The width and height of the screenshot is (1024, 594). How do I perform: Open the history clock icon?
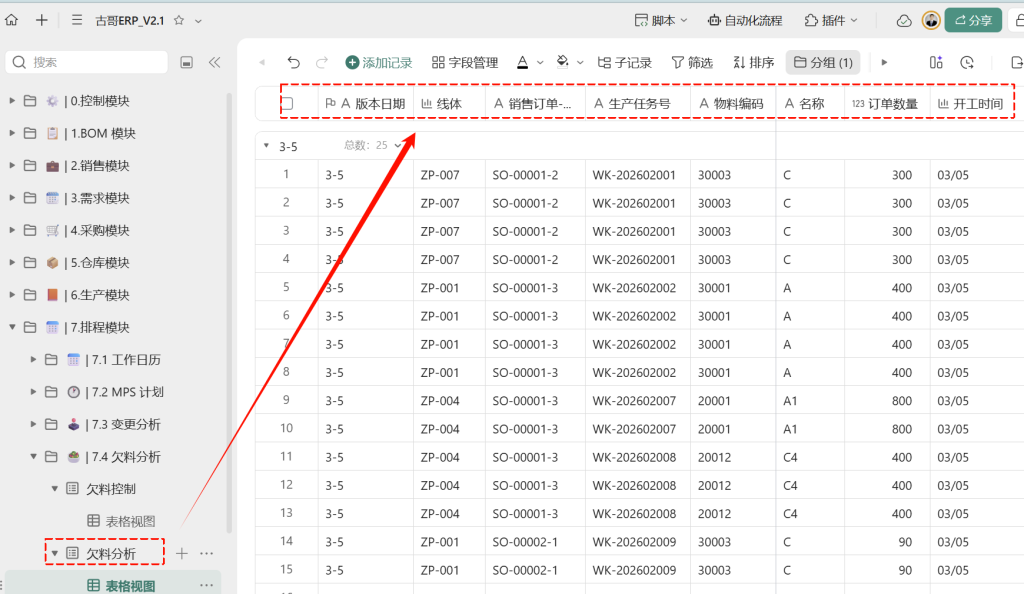tap(967, 63)
